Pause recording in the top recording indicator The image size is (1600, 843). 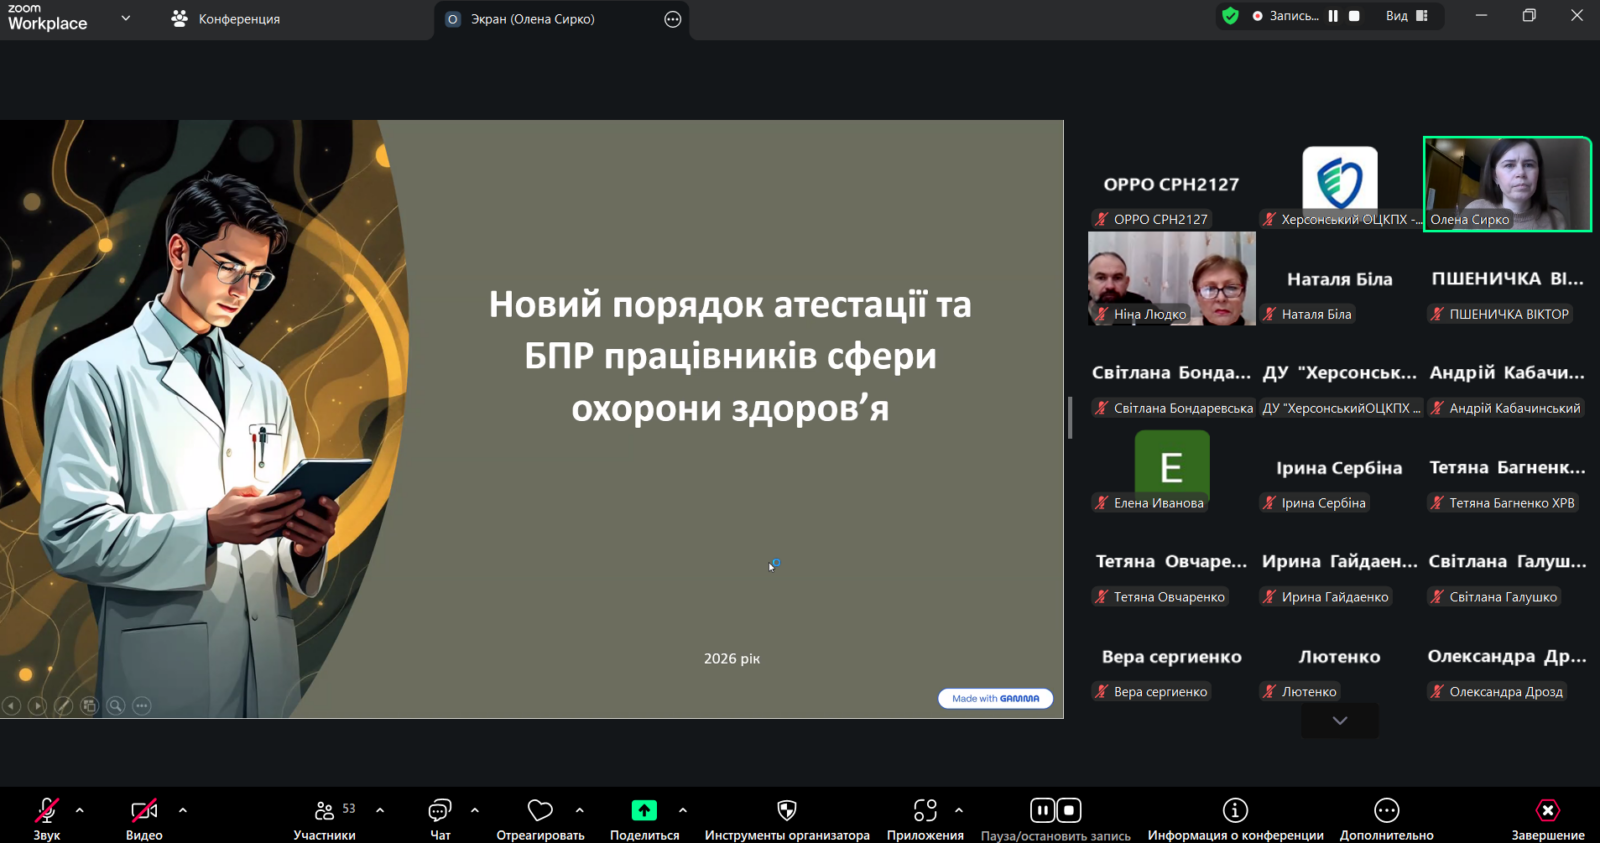(1333, 16)
